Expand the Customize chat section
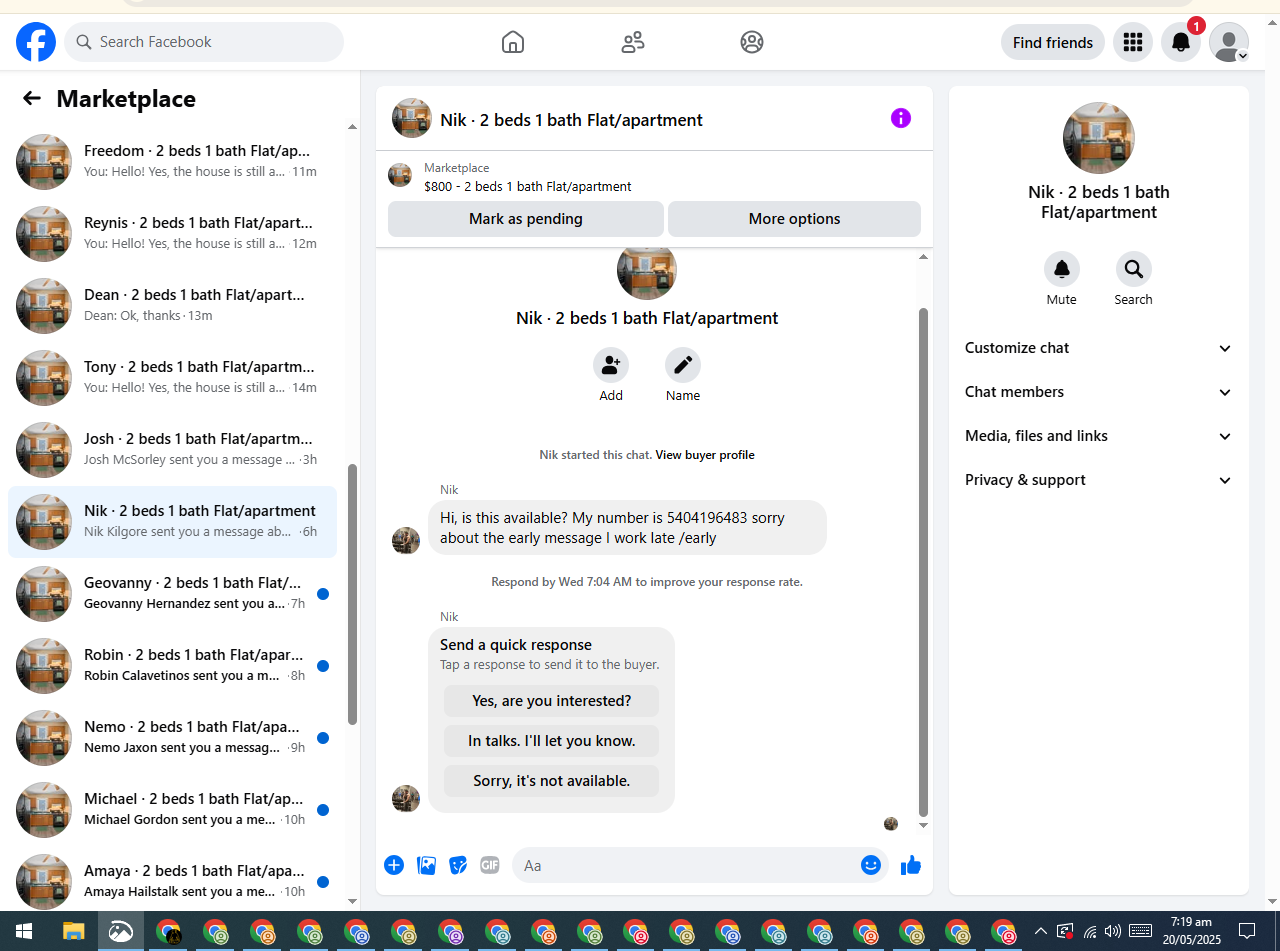This screenshot has height=951, width=1280. 1099,348
